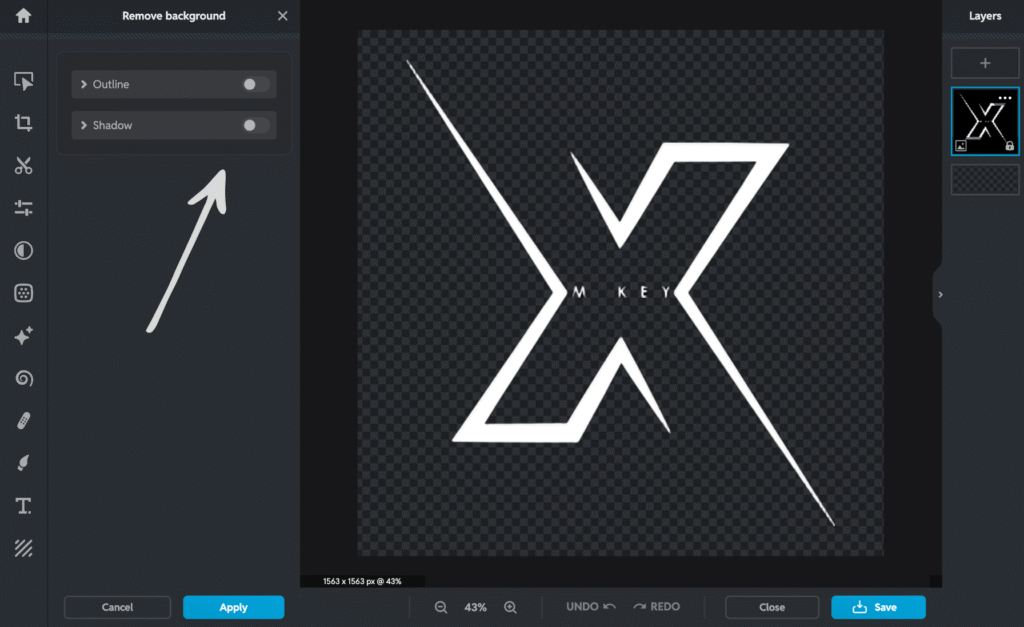Select the Arrange tool icon
The height and width of the screenshot is (627, 1024).
coord(24,81)
